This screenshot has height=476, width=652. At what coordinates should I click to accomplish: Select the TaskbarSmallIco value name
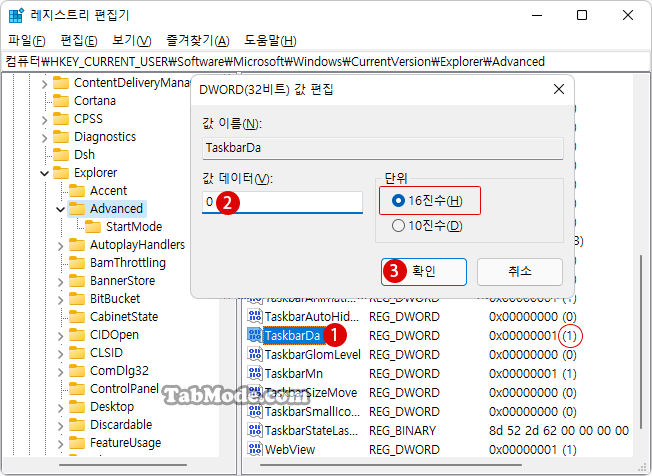312,412
